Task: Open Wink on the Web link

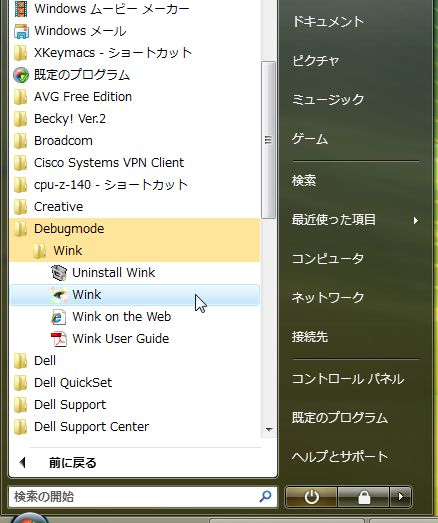Action: (135, 317)
